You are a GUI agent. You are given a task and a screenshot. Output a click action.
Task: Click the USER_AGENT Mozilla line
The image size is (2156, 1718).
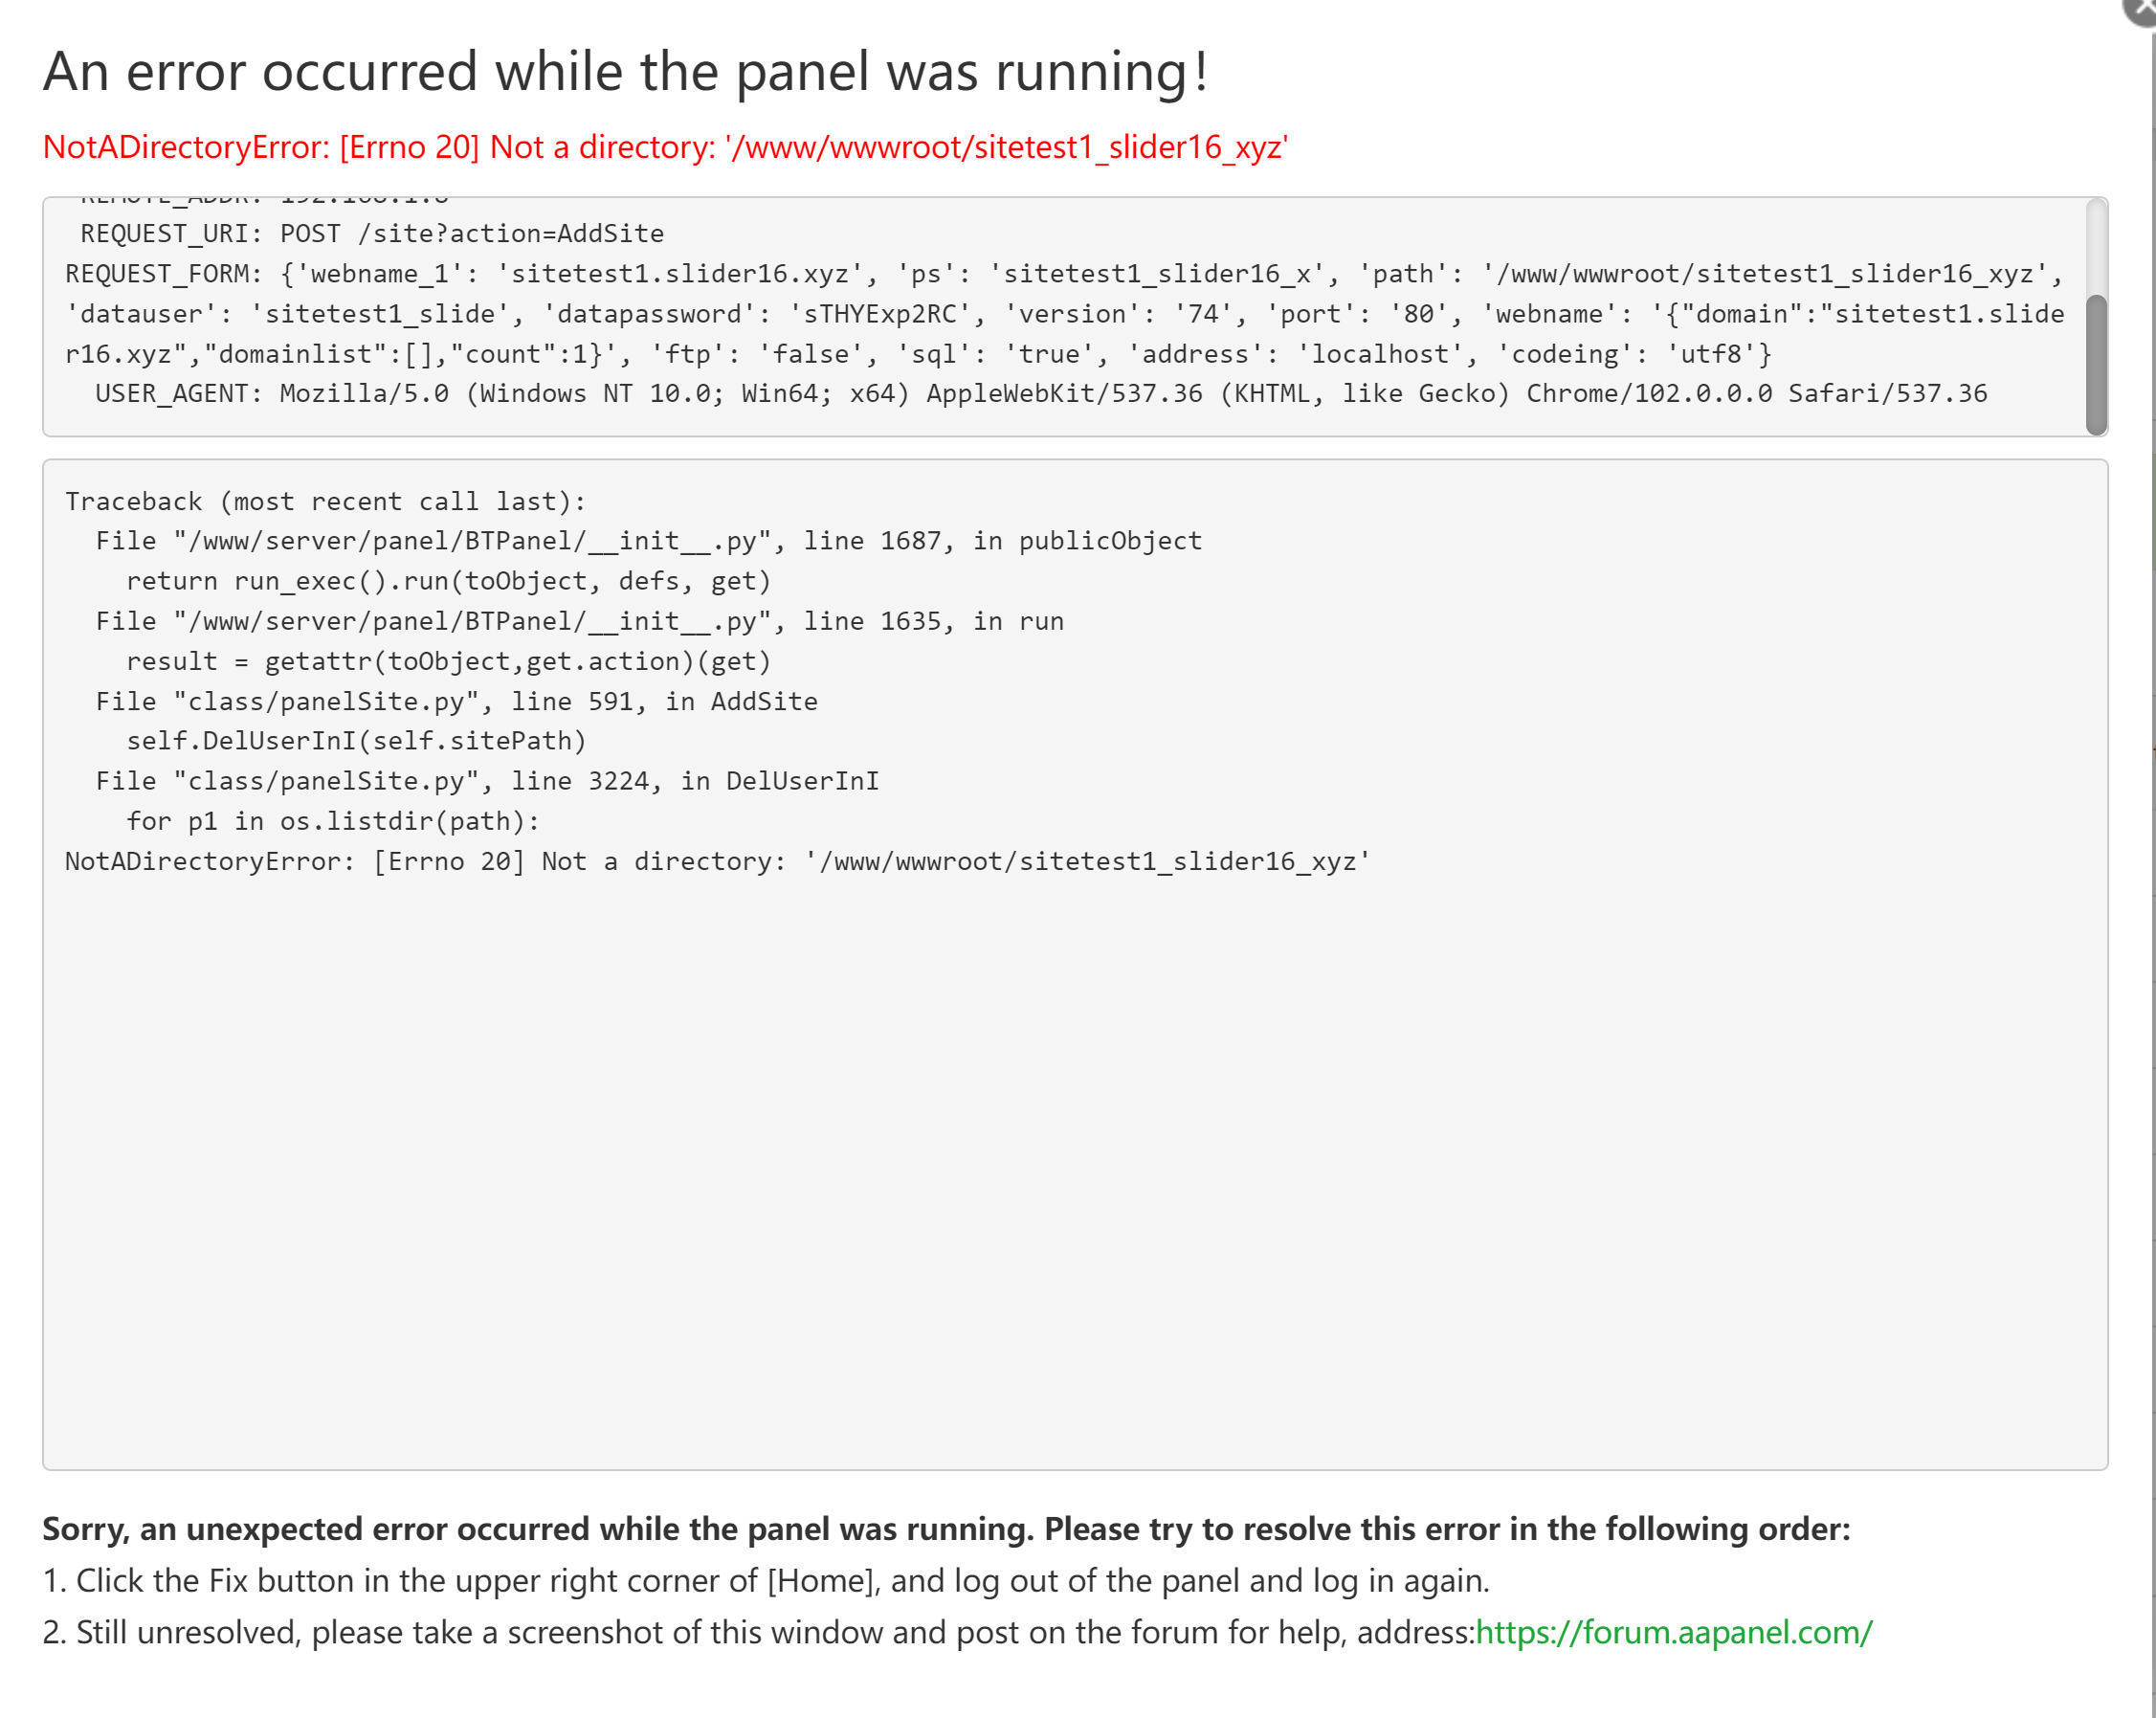1040,394
